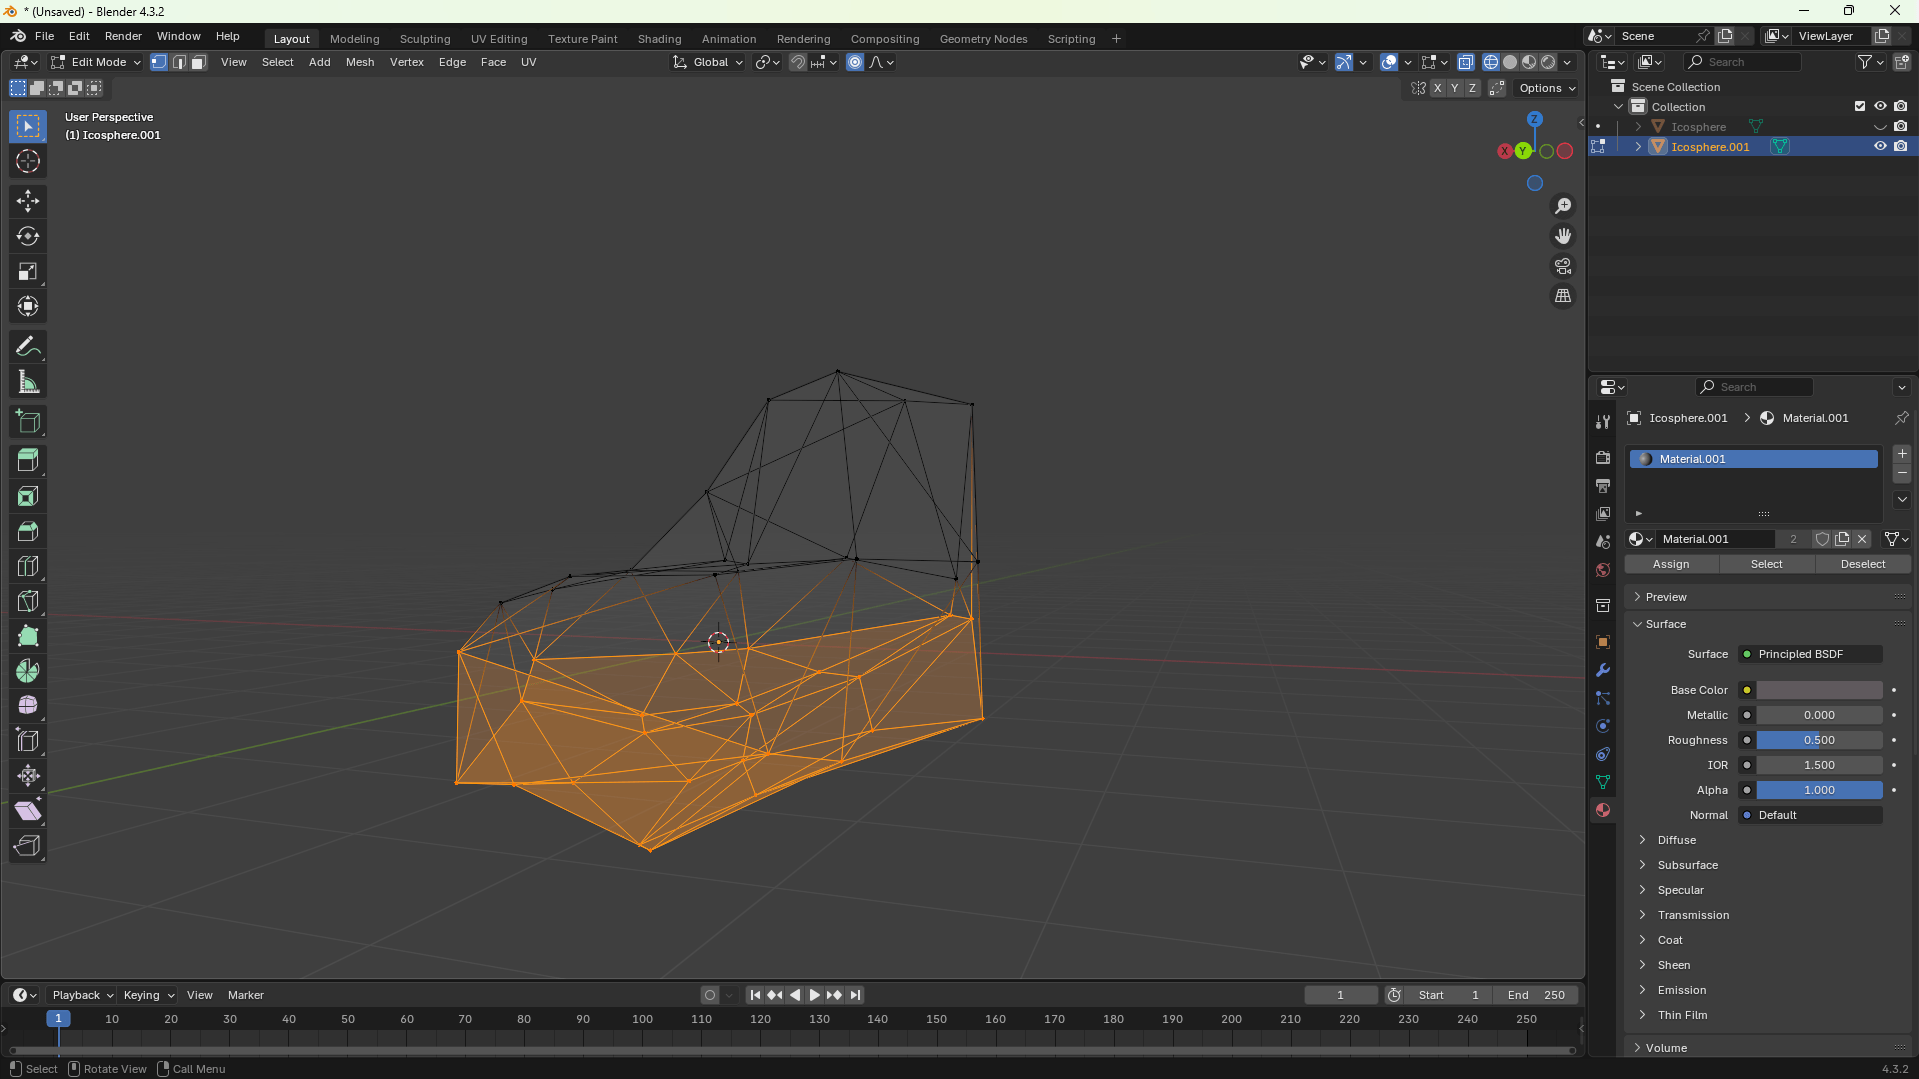Select the Transform tool
Image resolution: width=1919 pixels, height=1079 pixels.
(28, 307)
